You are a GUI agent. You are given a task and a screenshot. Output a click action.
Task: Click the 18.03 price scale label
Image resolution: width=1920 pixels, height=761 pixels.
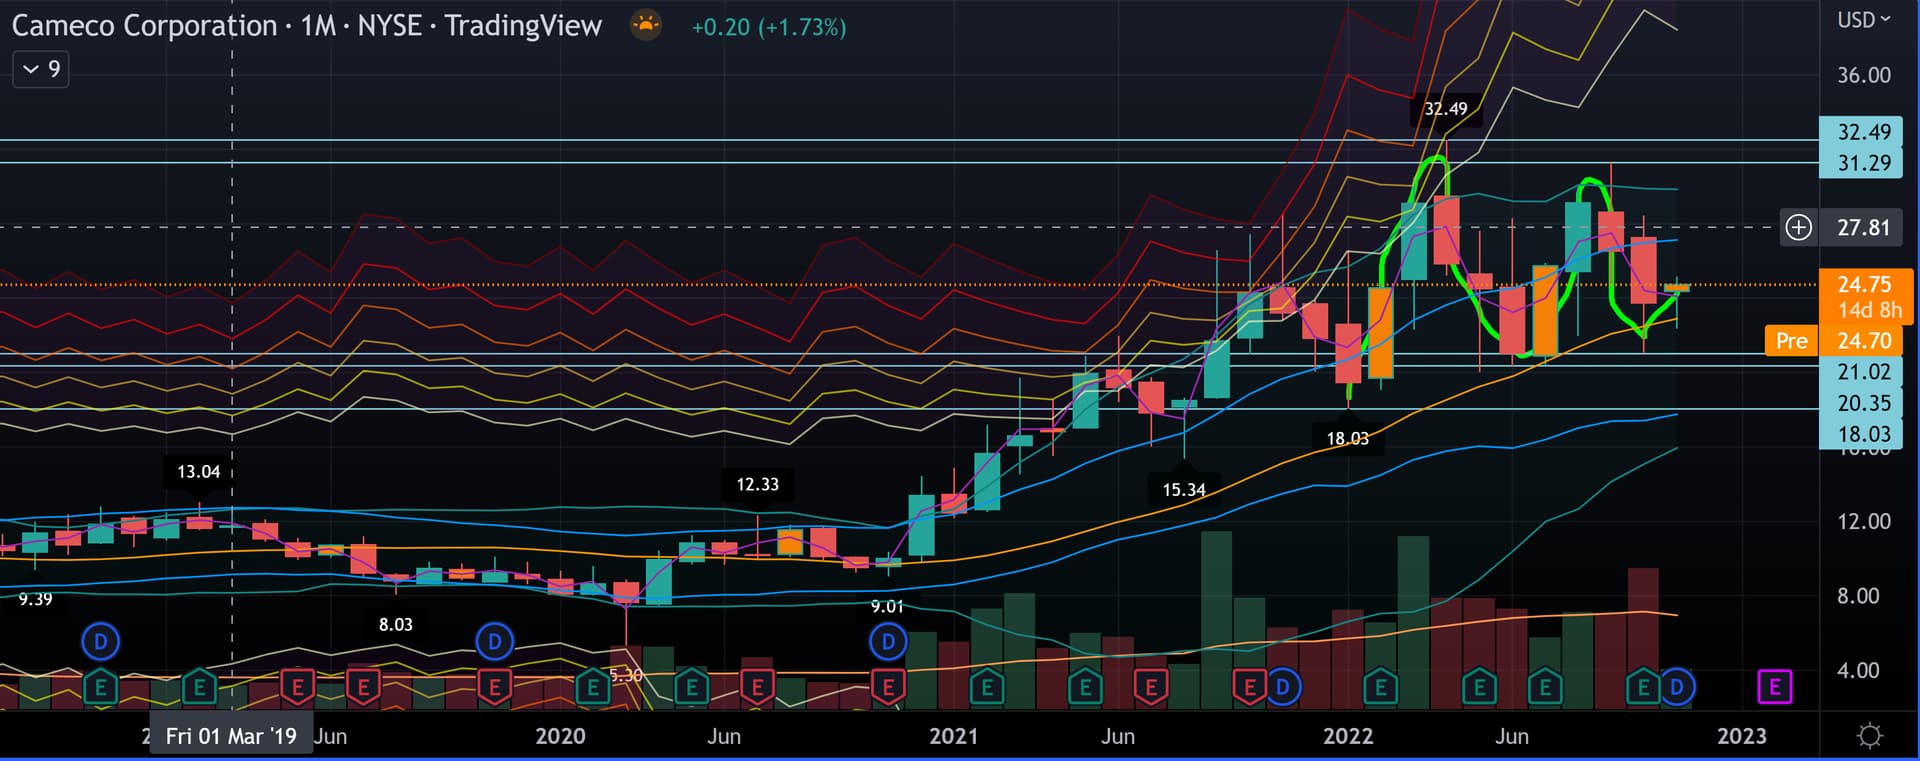tap(1864, 434)
